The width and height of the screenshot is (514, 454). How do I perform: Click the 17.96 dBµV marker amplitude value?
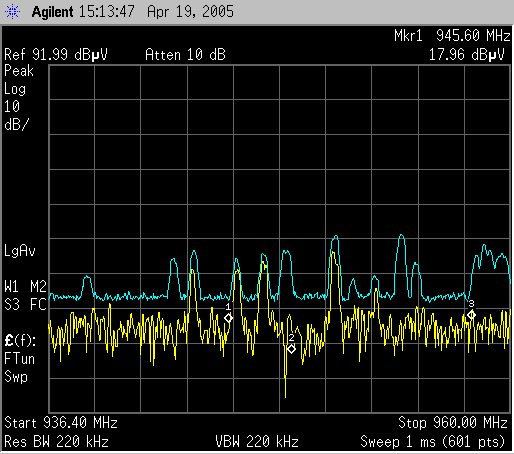point(466,54)
